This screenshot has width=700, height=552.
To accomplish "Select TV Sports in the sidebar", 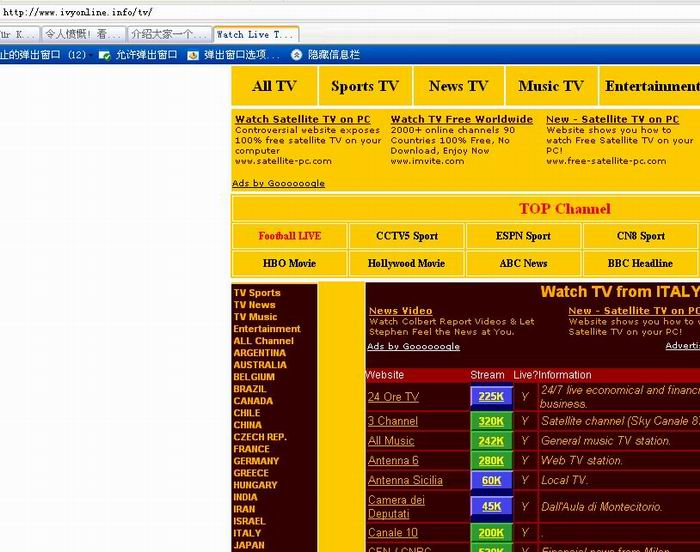I will (257, 293).
